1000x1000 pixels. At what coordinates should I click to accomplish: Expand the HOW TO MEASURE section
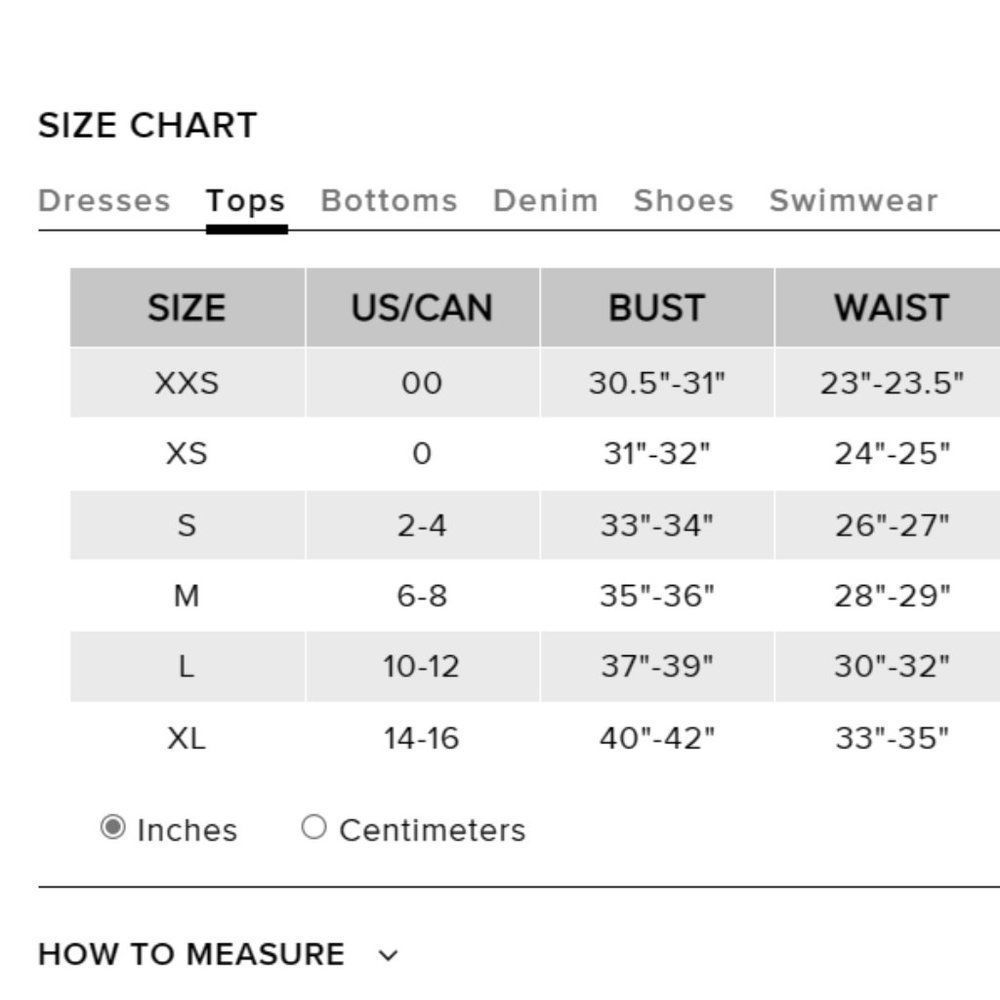192,954
